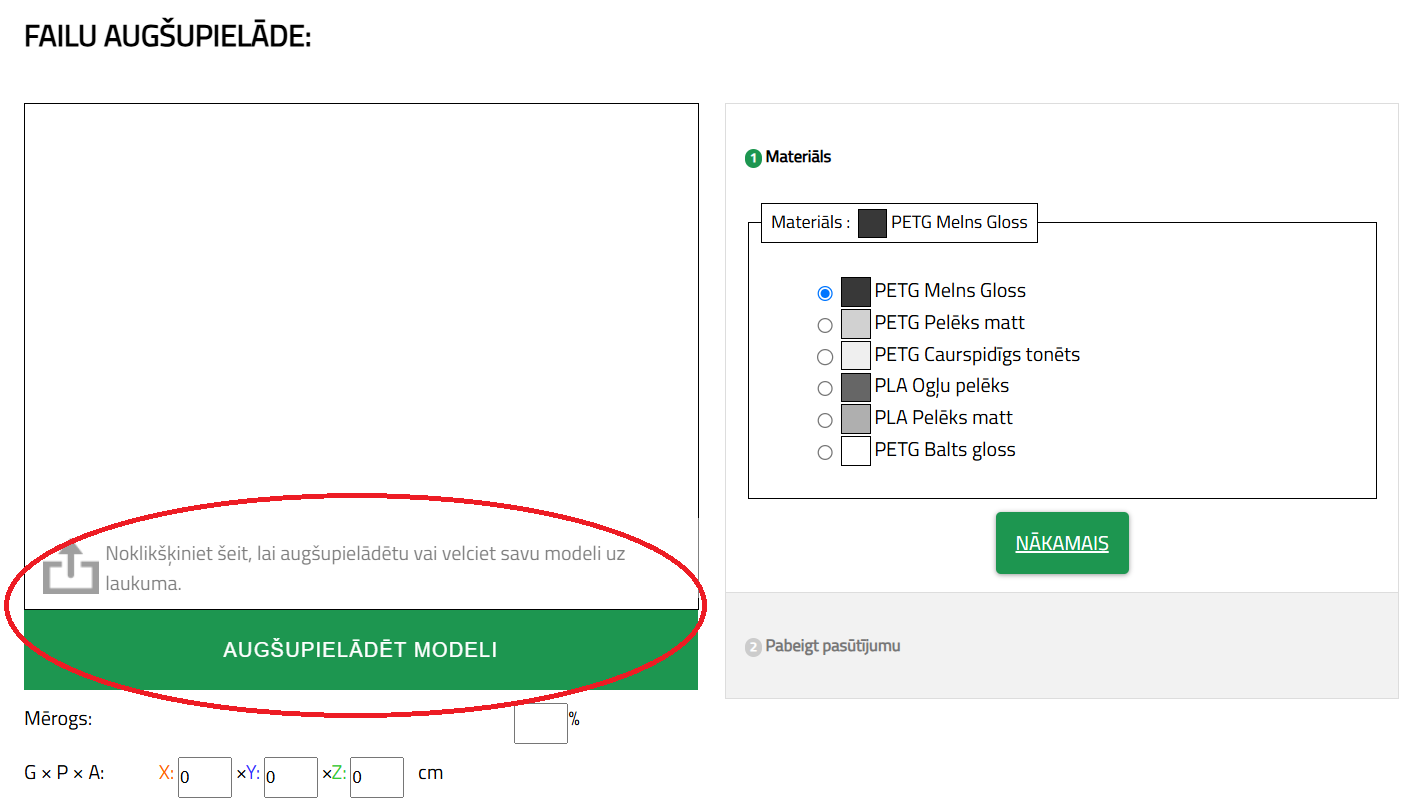Focus the X dimension input field
Screen dimensions: 1427x807
click(x=205, y=777)
